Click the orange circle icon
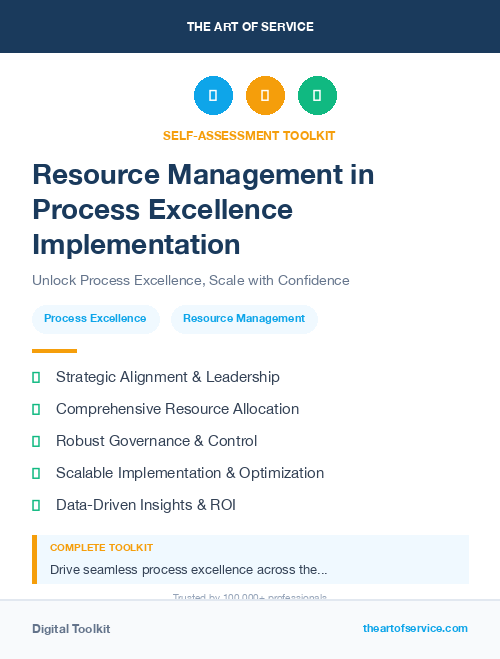 click(265, 95)
